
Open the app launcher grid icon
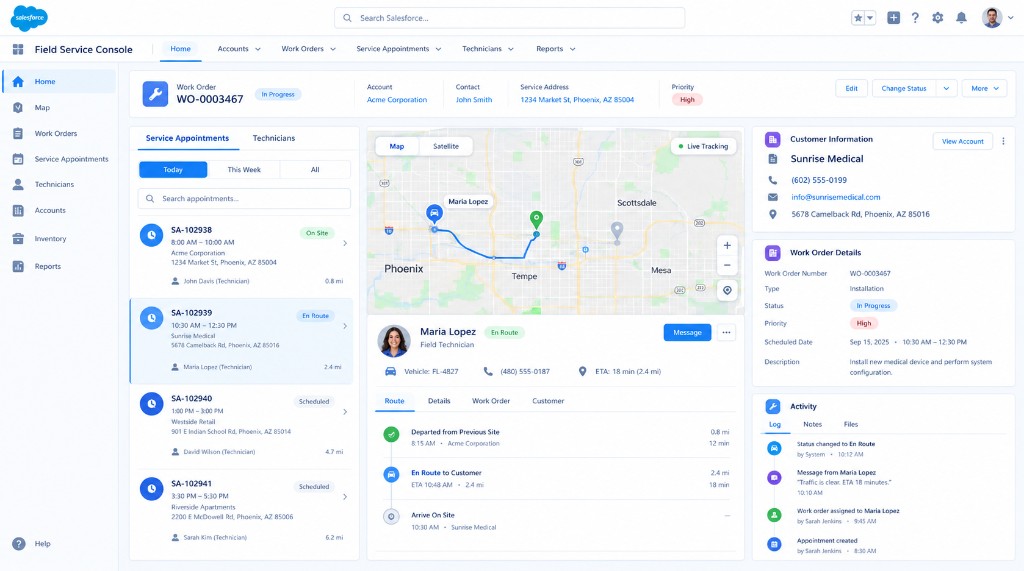point(18,49)
